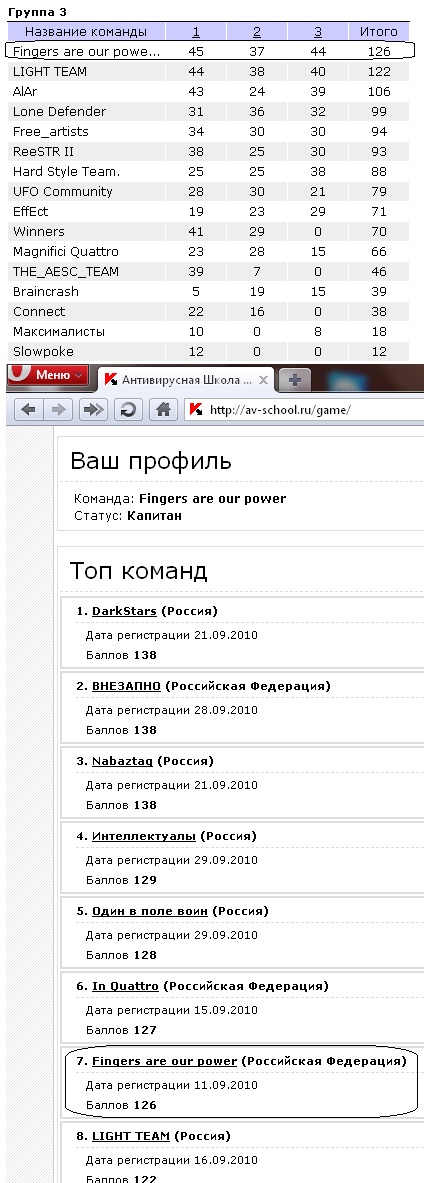Open the Nabaztag team link
This screenshot has width=424, height=1183.
tap(122, 761)
